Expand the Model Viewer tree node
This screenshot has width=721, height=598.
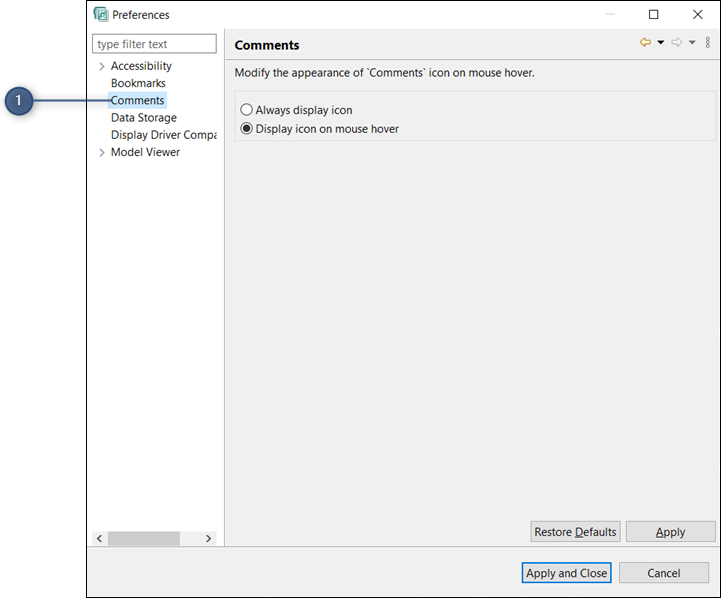click(x=102, y=153)
